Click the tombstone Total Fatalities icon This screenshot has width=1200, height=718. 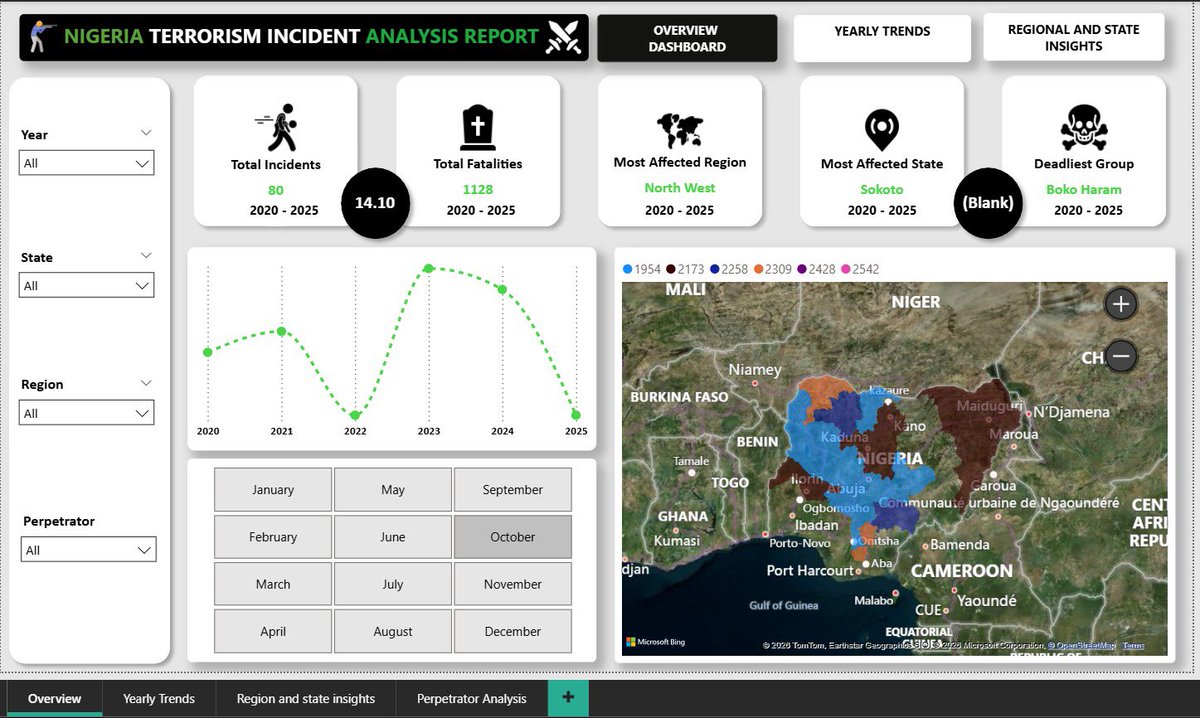(478, 127)
